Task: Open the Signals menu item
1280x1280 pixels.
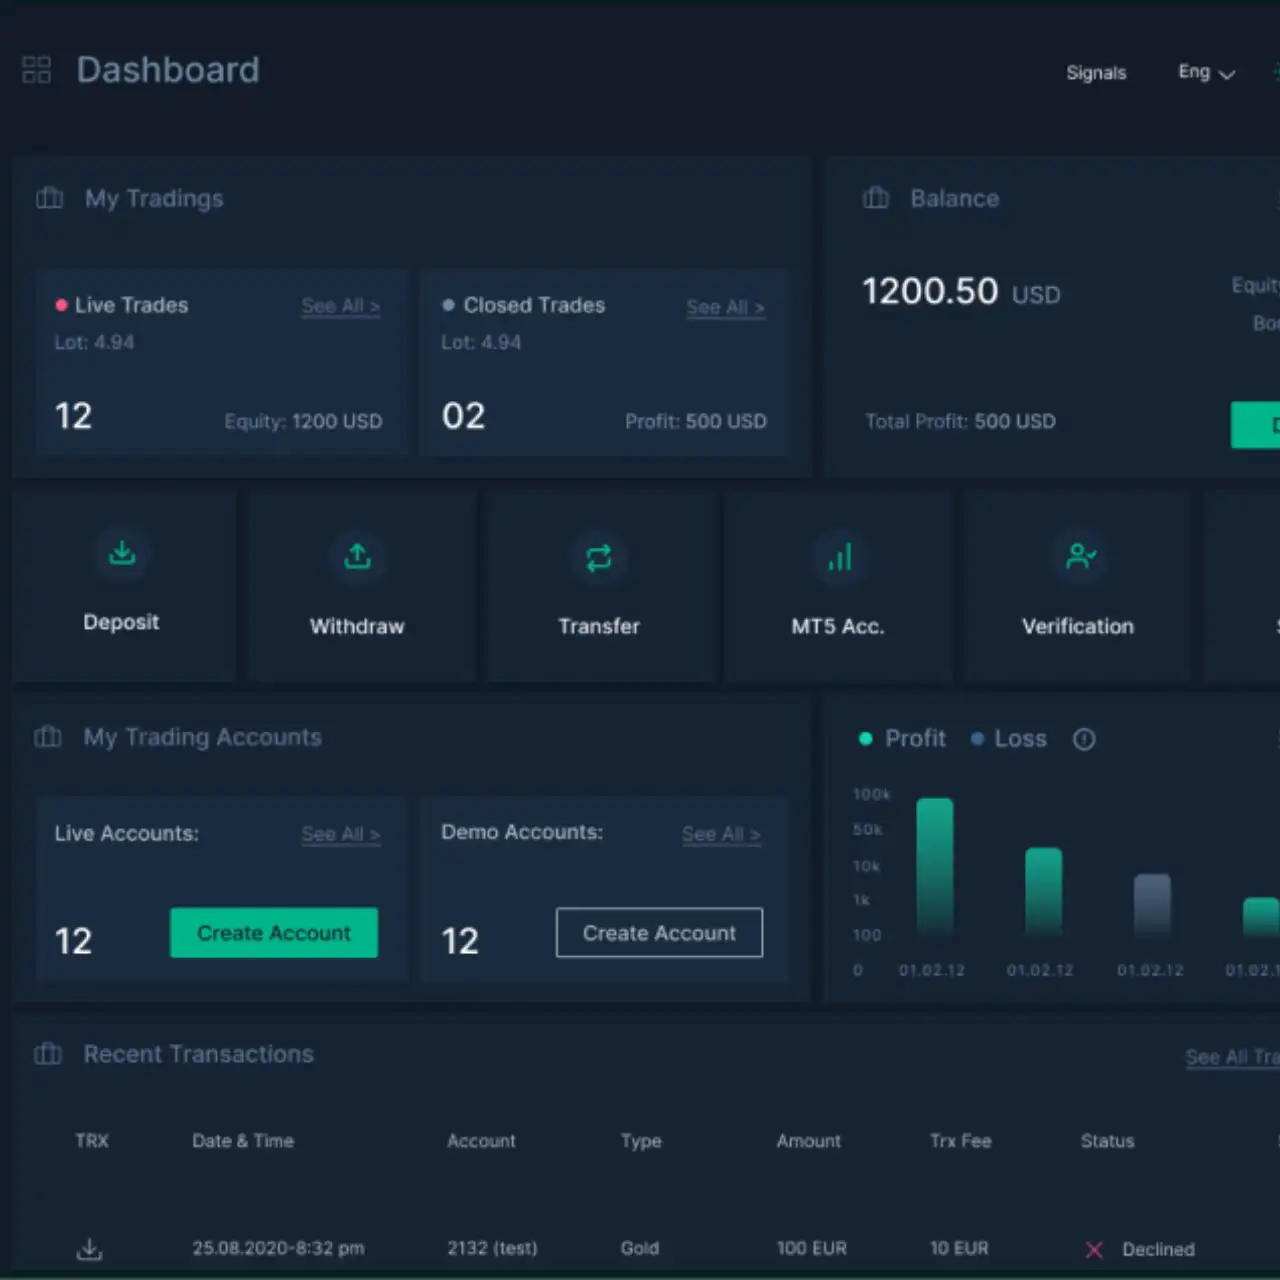Action: point(1096,73)
